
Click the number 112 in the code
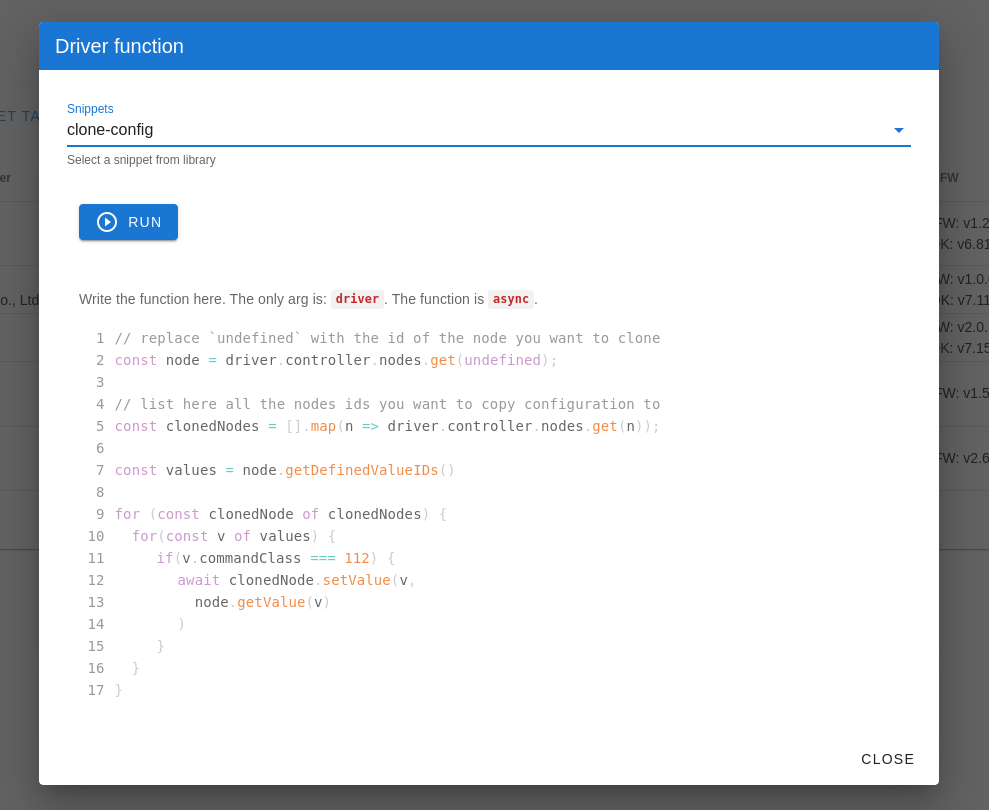(357, 558)
